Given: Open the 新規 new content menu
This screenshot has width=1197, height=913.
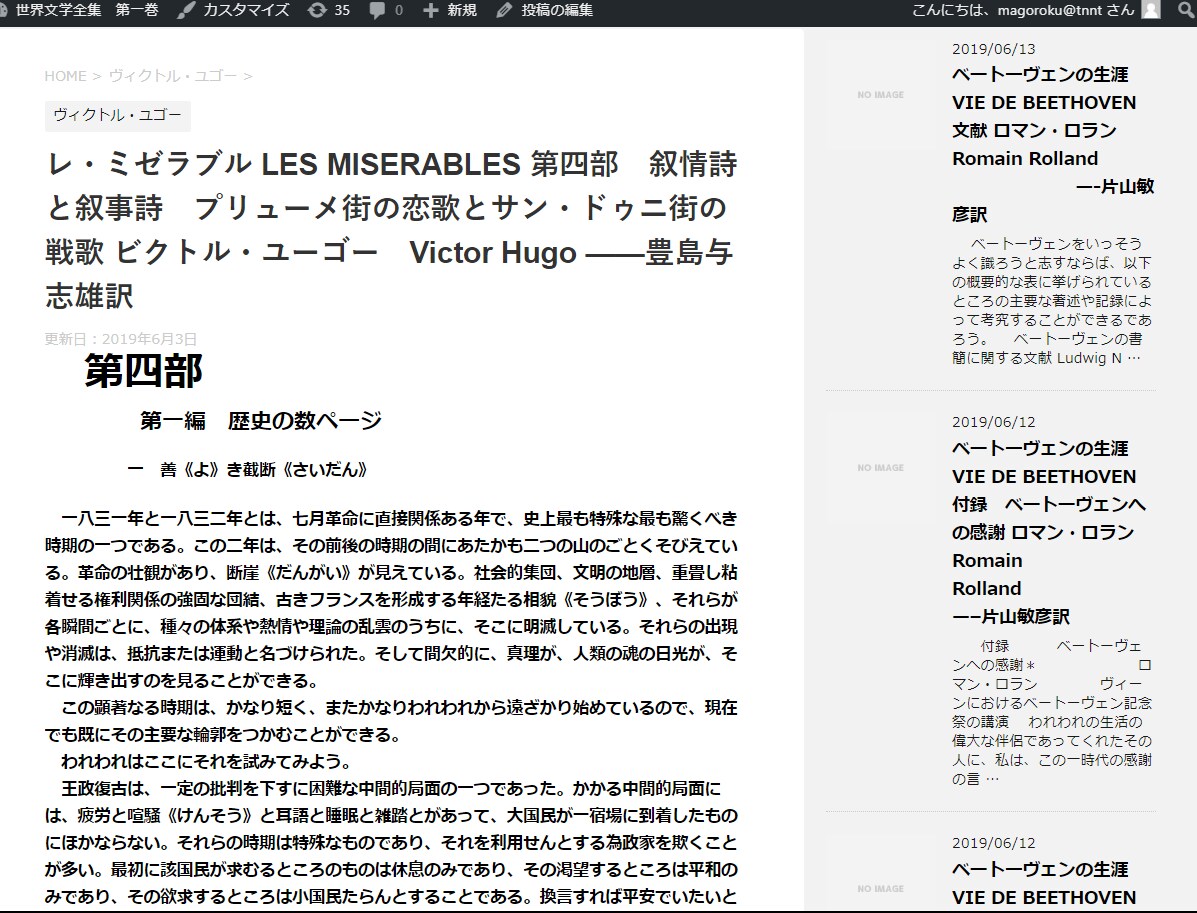Looking at the screenshot, I should coord(462,11).
